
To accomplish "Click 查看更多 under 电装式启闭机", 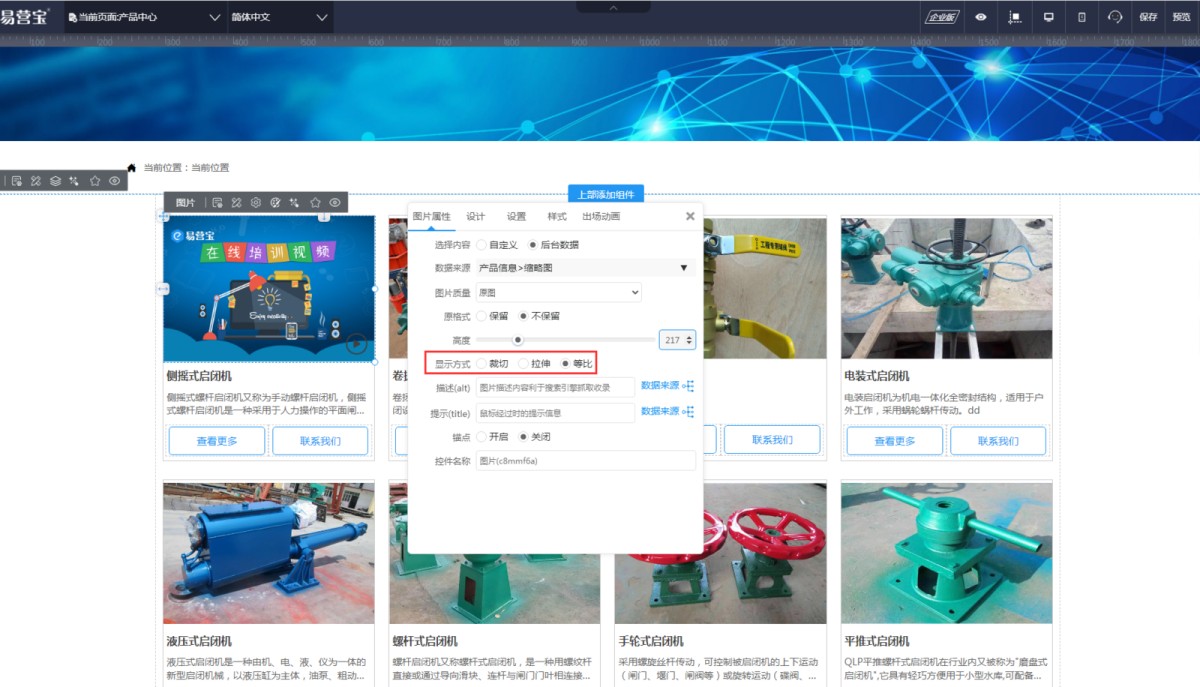I will click(895, 441).
